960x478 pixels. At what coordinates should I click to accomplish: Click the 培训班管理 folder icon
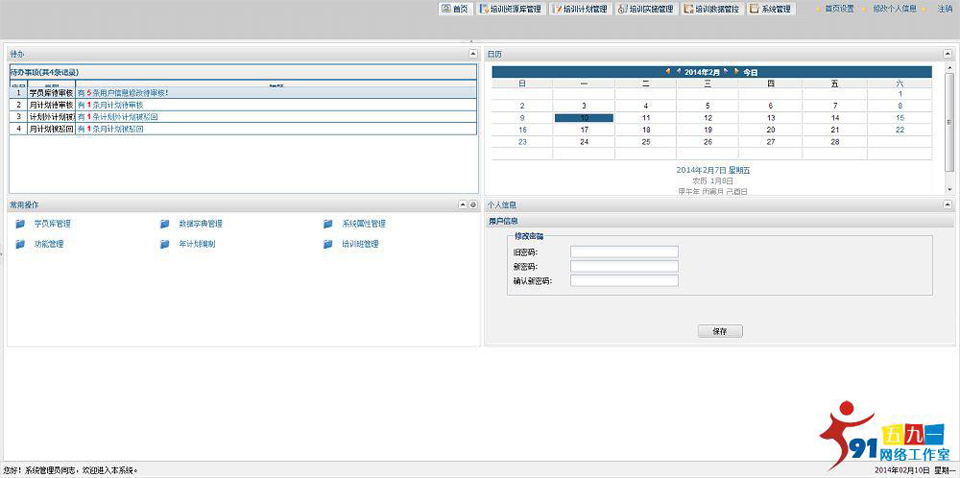(328, 244)
